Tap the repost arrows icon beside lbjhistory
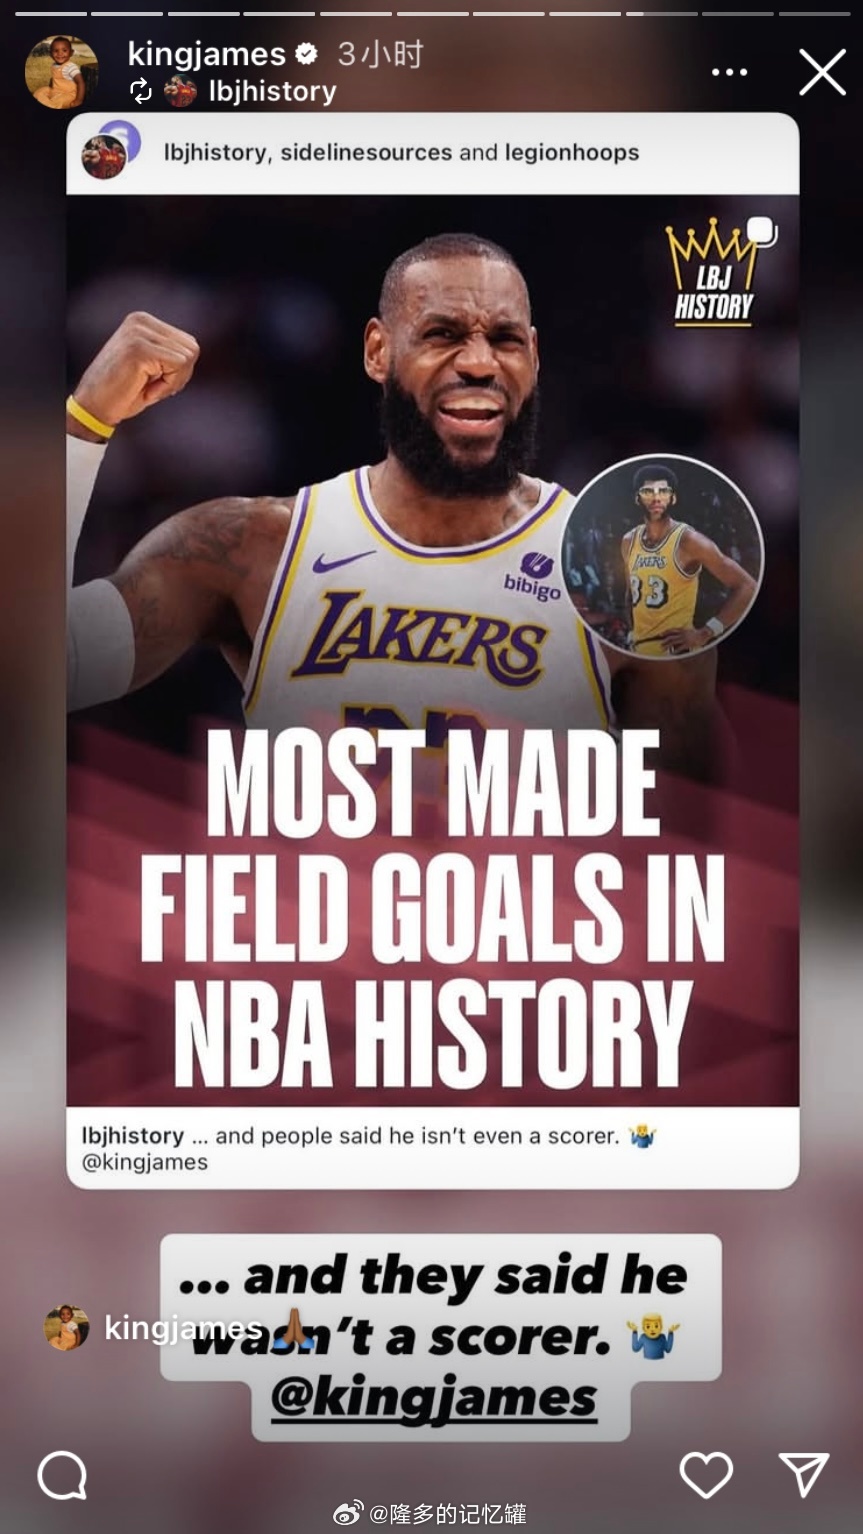 coord(141,91)
